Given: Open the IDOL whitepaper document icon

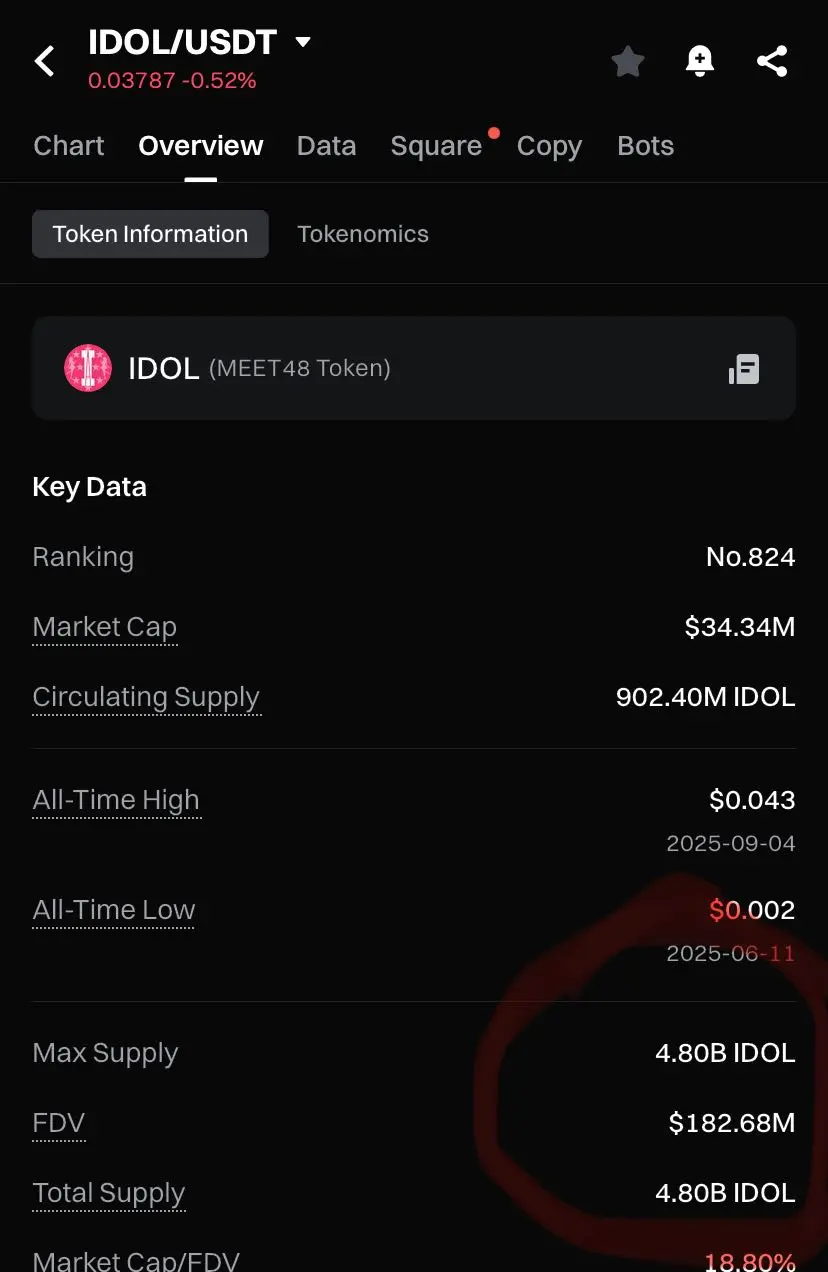Looking at the screenshot, I should tap(744, 369).
